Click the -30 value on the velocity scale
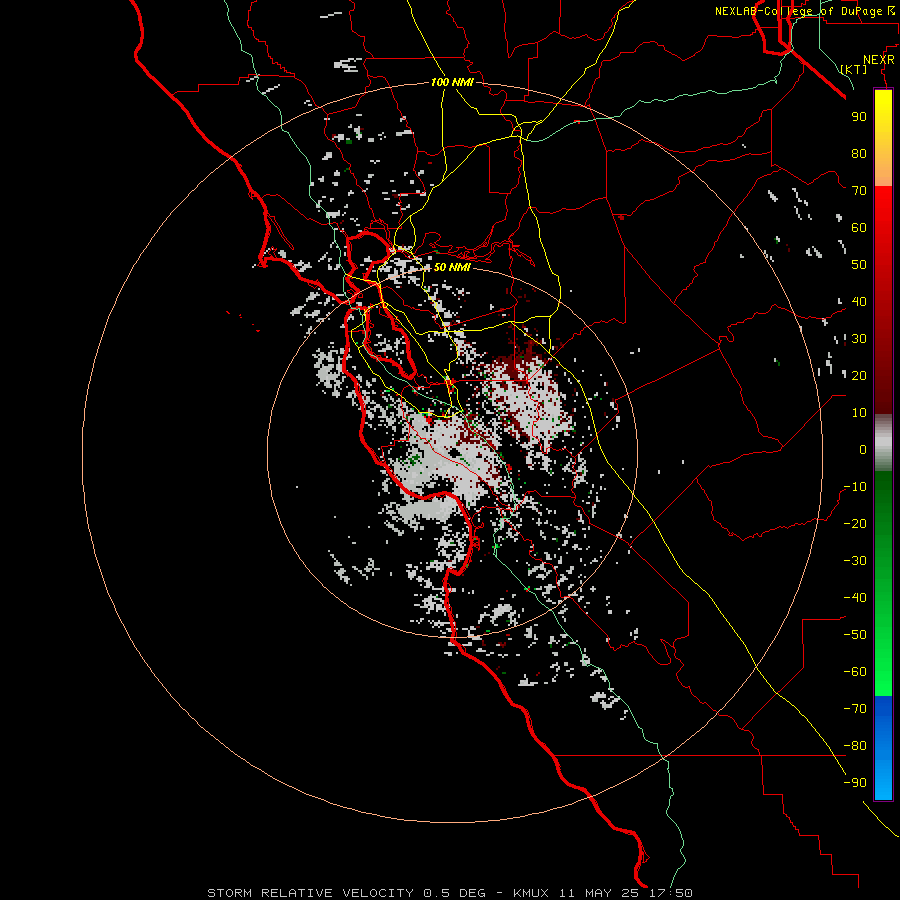Screen dimensions: 900x900 pos(855,561)
